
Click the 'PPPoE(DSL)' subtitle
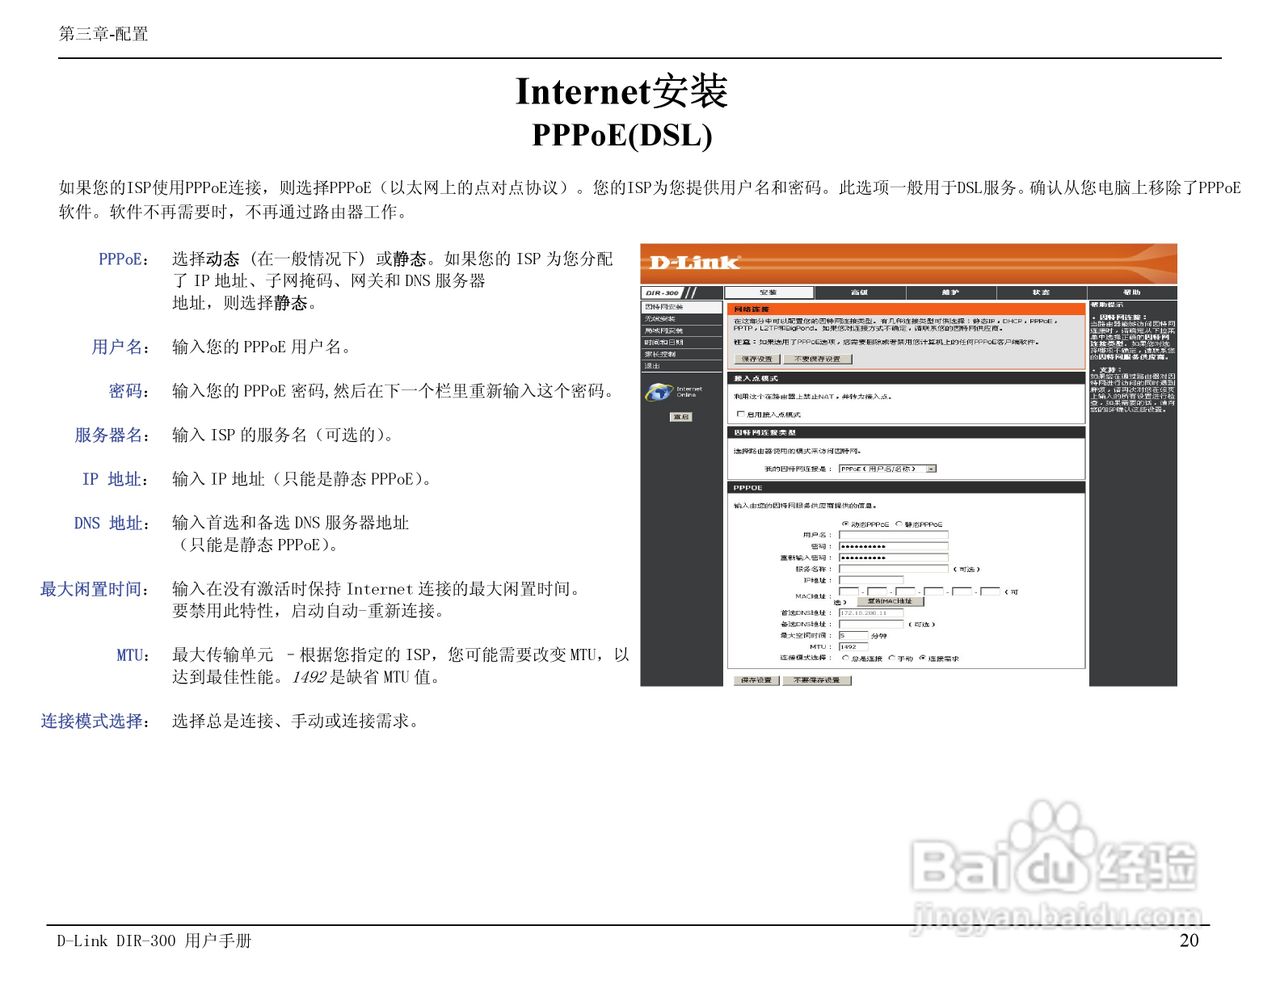(x=622, y=135)
